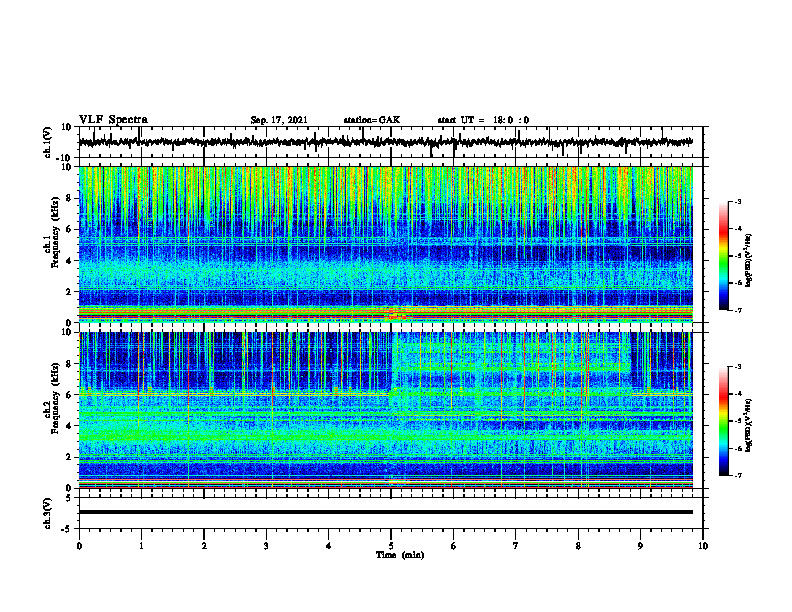This screenshot has height=612, width=792.
Task: Click inside the ch.2 spectrogram panel
Action: (385, 410)
